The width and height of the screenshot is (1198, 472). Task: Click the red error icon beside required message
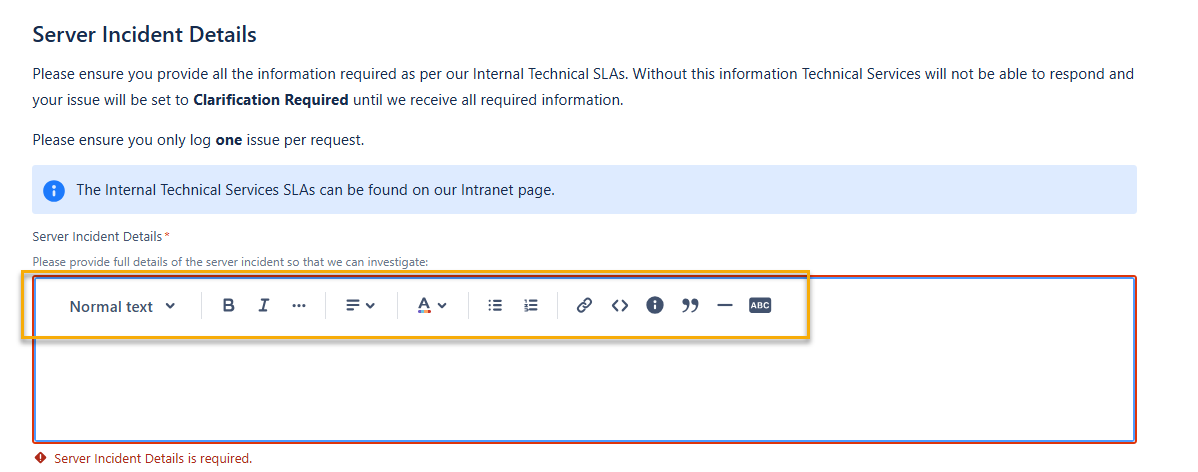(40, 458)
